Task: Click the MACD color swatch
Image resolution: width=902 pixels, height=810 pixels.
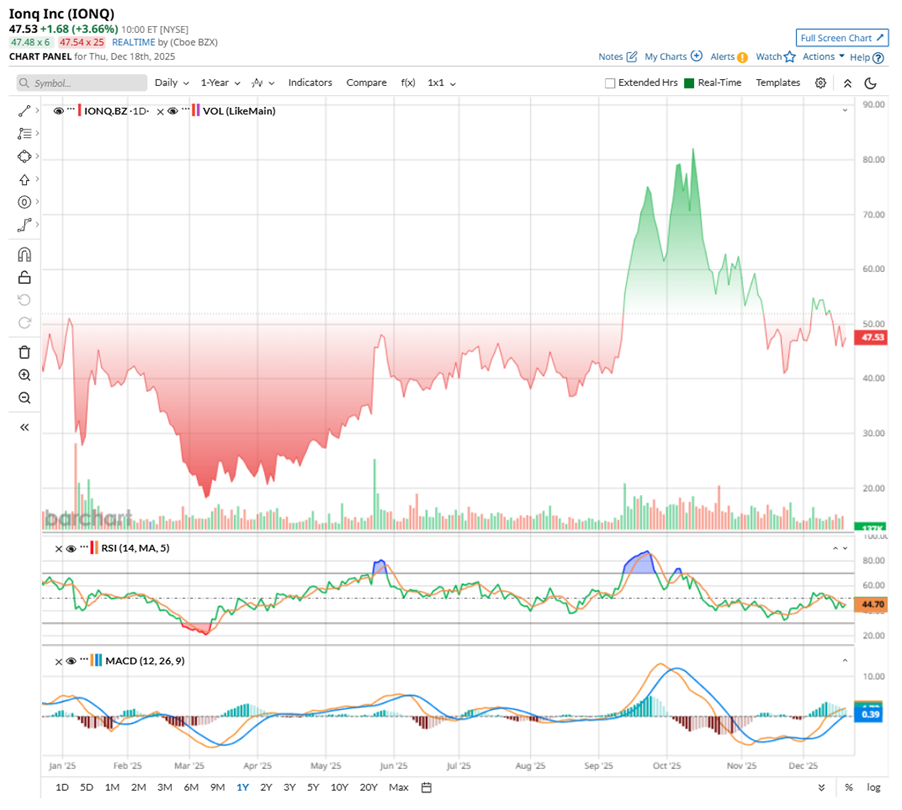Action: tap(97, 660)
